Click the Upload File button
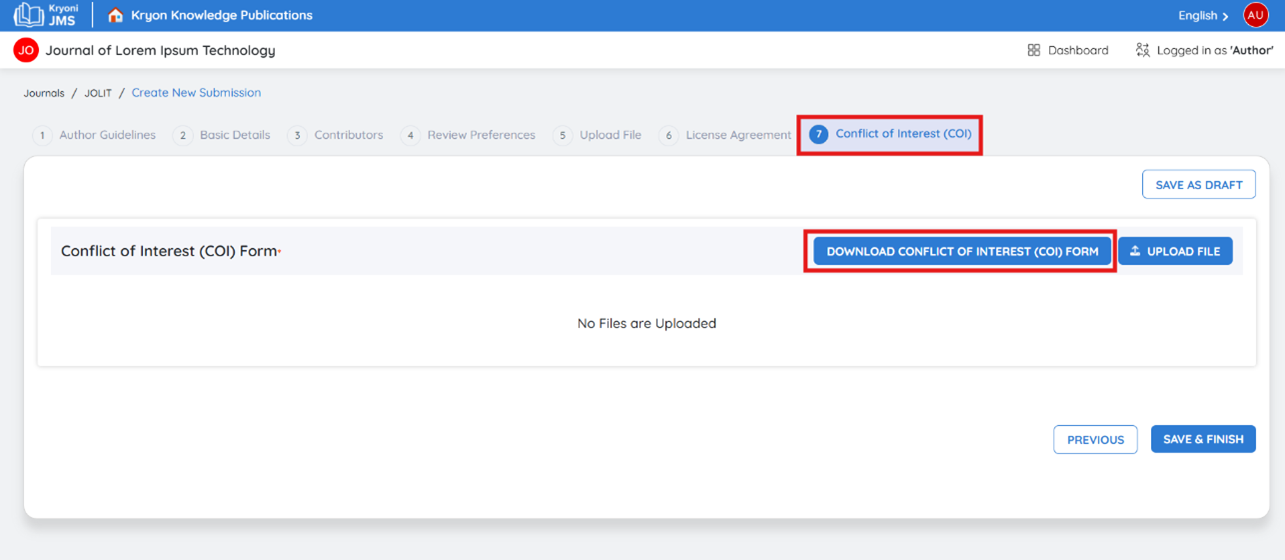Screen dimensions: 1285x560 (1175, 251)
